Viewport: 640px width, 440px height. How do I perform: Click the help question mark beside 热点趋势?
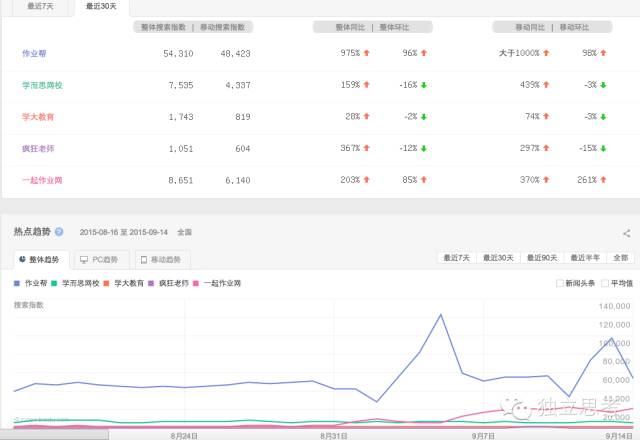59,232
